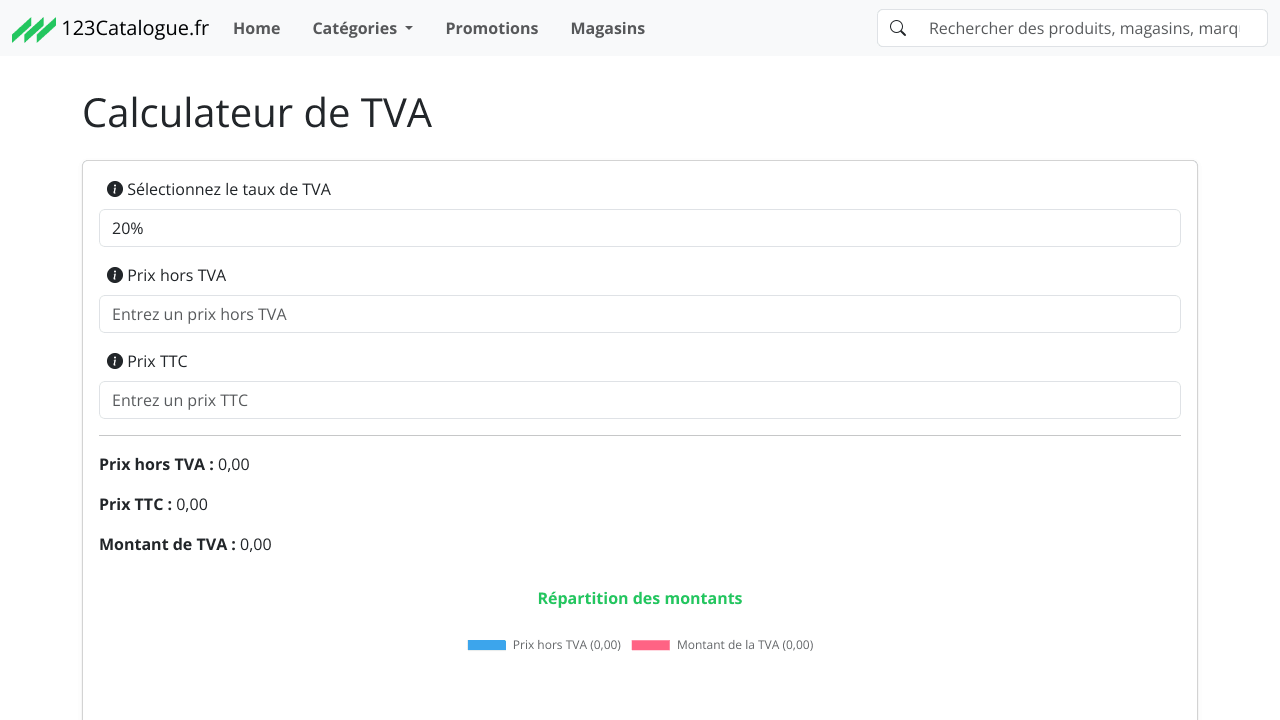Select Home in the navigation bar
Screen dimensions: 1280x720
point(256,28)
